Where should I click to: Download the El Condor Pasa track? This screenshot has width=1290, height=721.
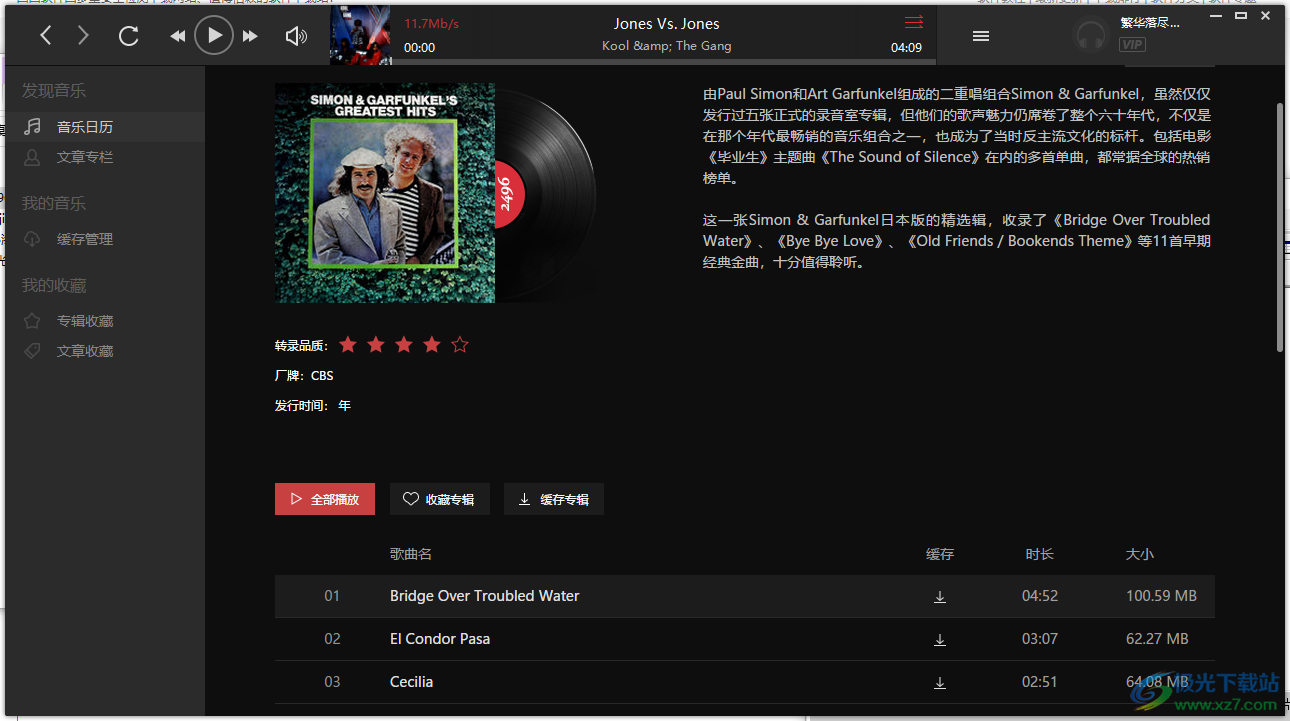coord(940,640)
